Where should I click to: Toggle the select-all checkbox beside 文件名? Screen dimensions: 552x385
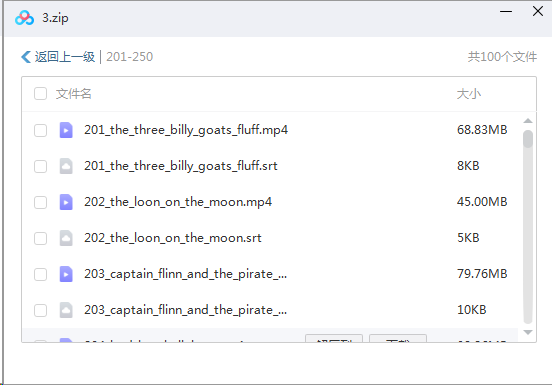[x=40, y=94]
